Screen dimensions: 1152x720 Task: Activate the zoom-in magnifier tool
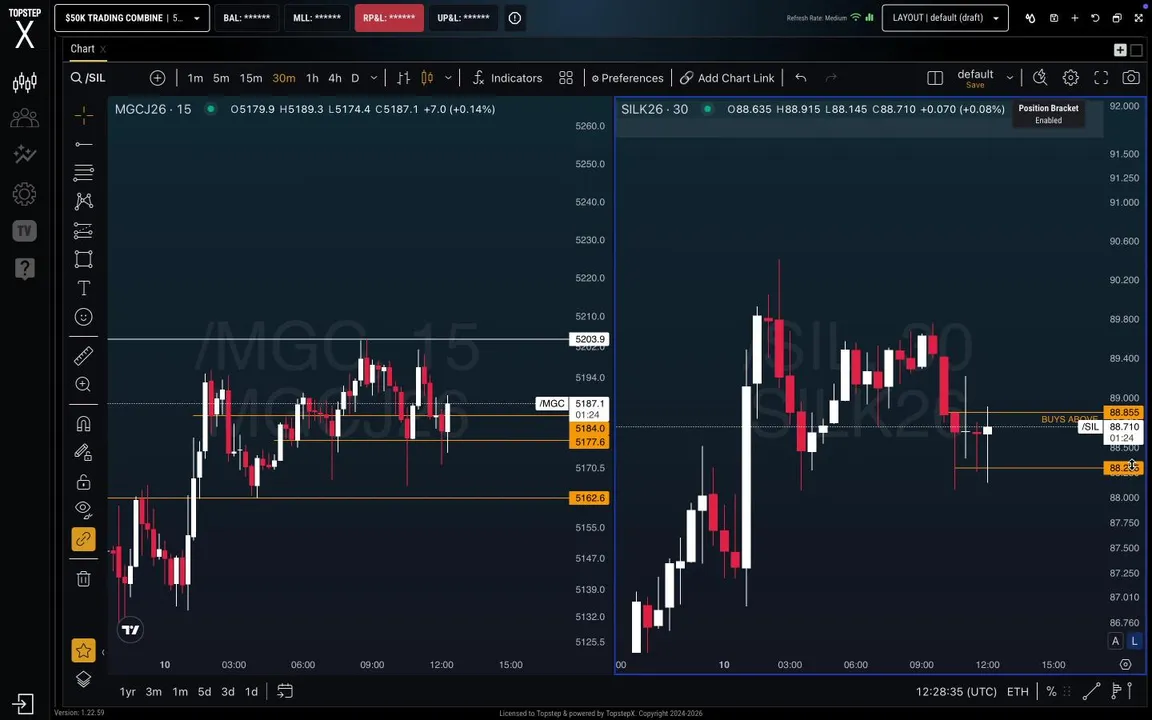tap(83, 384)
